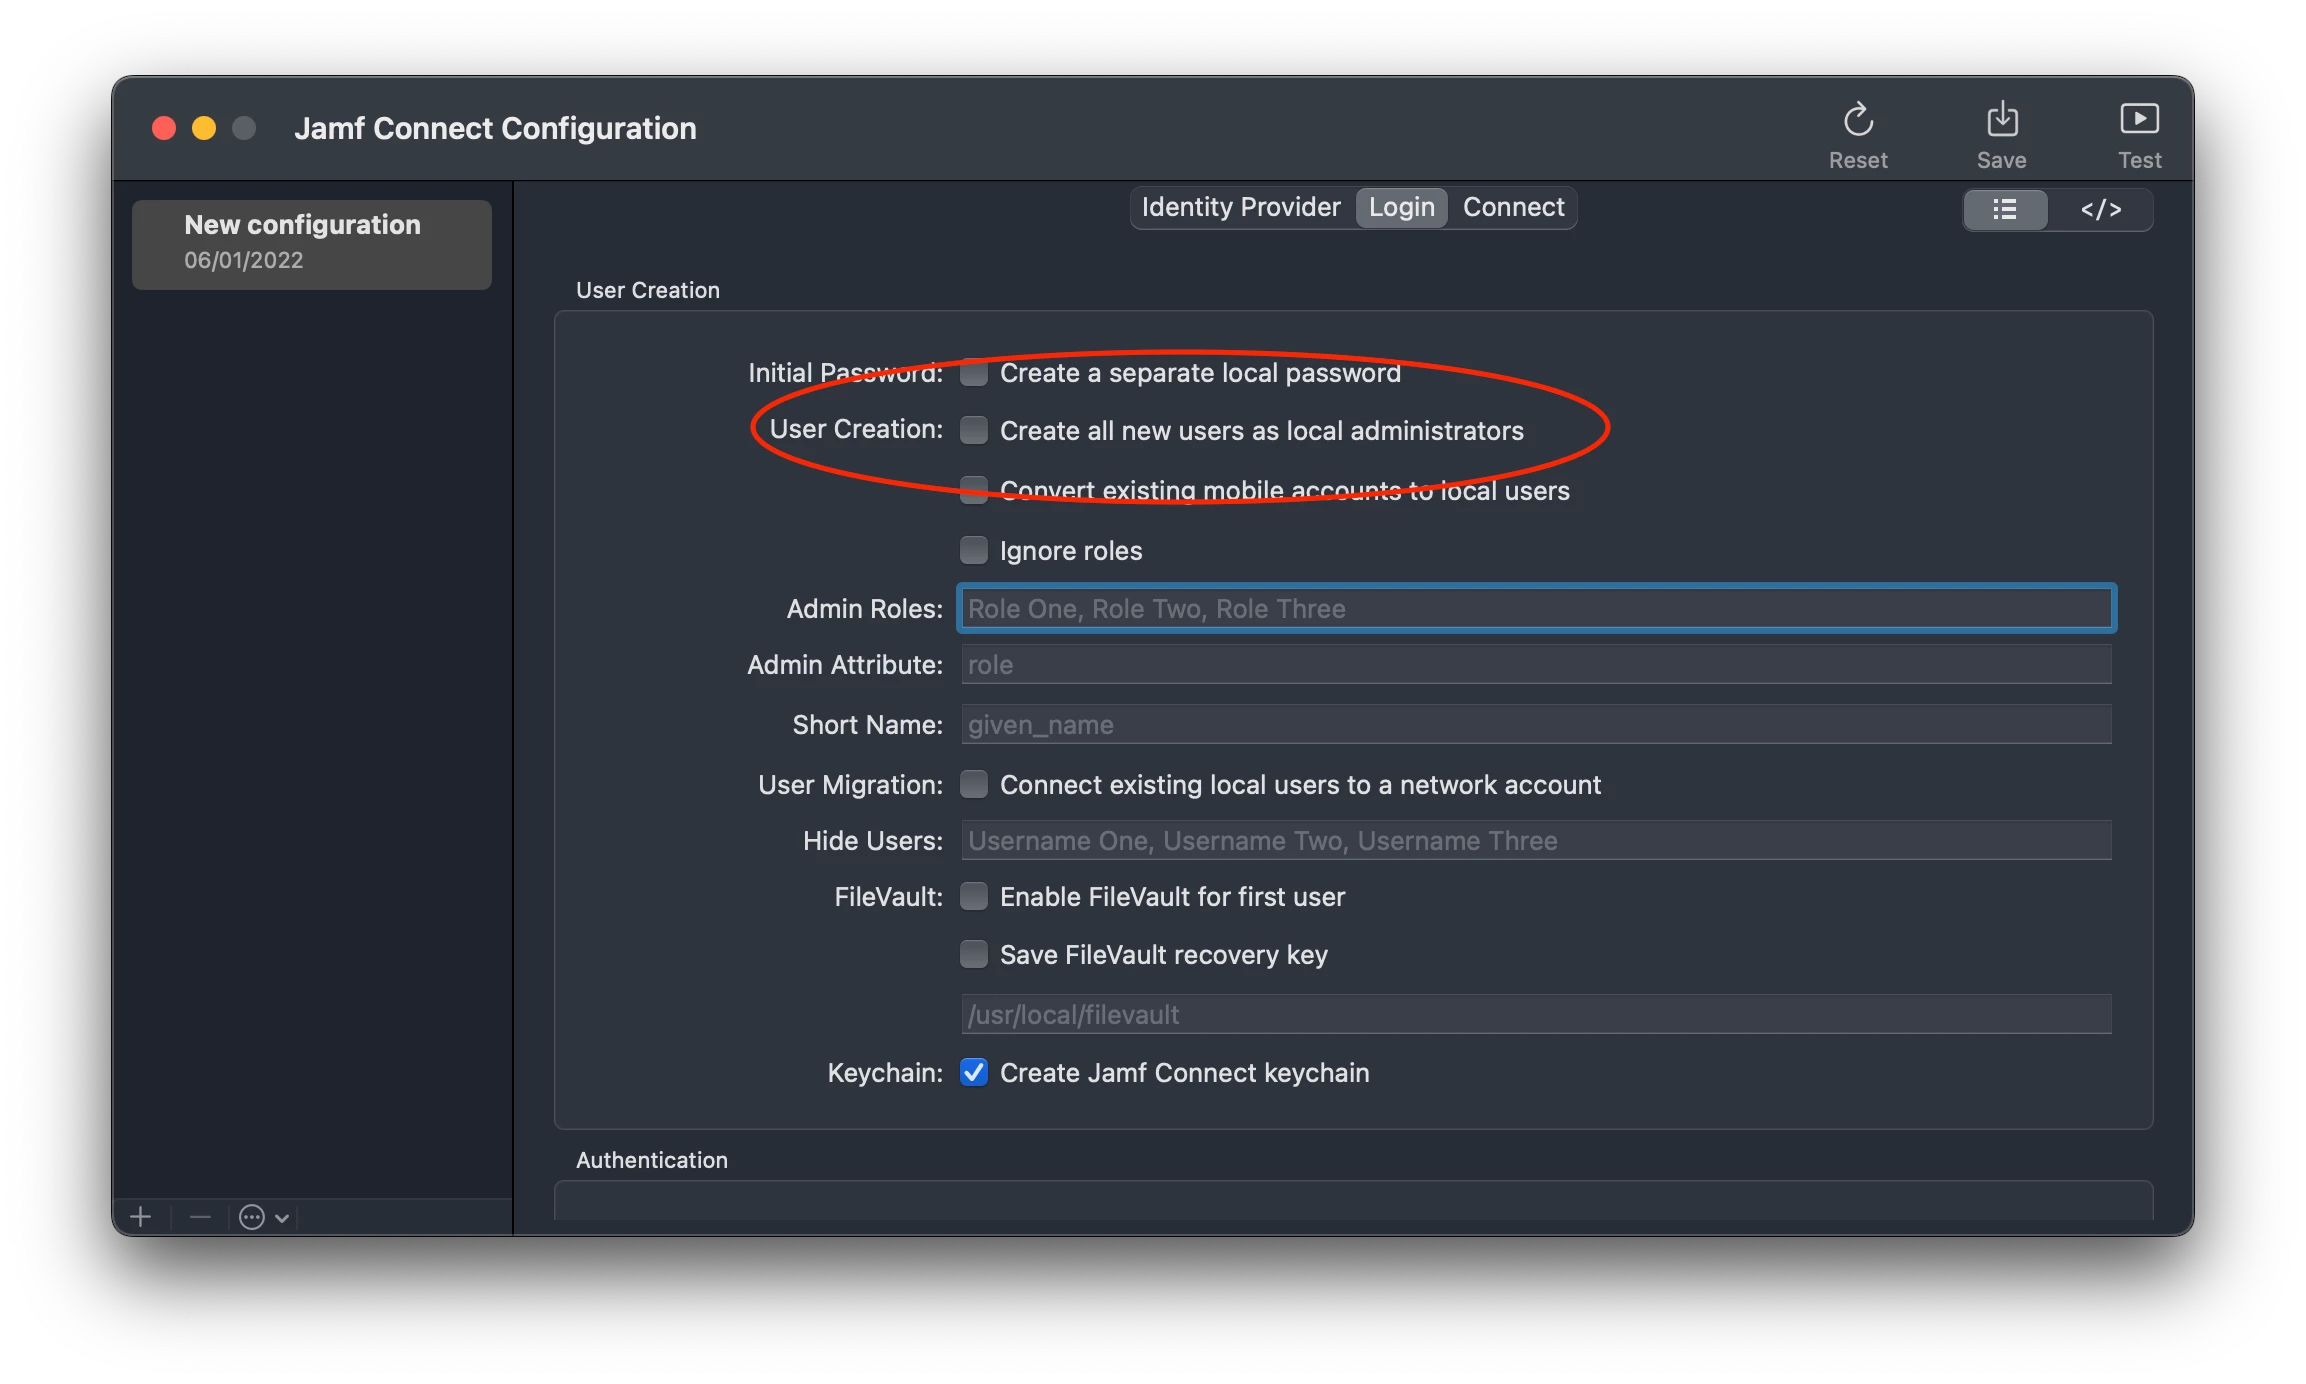
Task: Enable FileVault for first user
Action: click(x=974, y=896)
